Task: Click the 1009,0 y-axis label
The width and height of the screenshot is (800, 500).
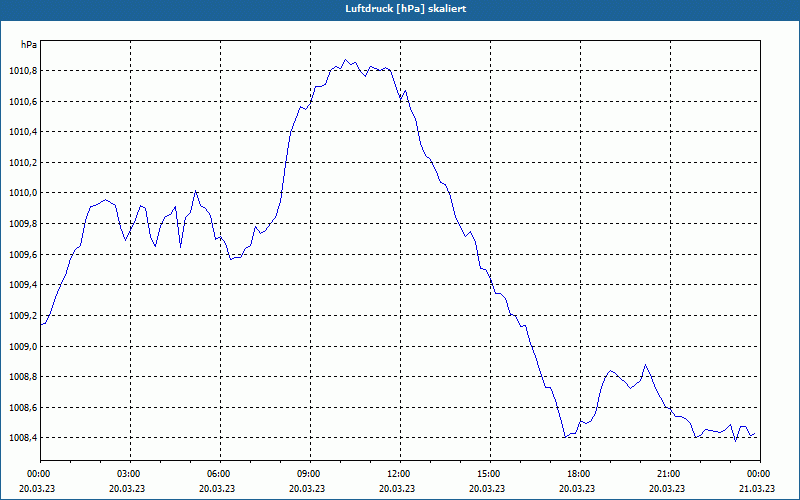Action: pyautogui.click(x=23, y=346)
